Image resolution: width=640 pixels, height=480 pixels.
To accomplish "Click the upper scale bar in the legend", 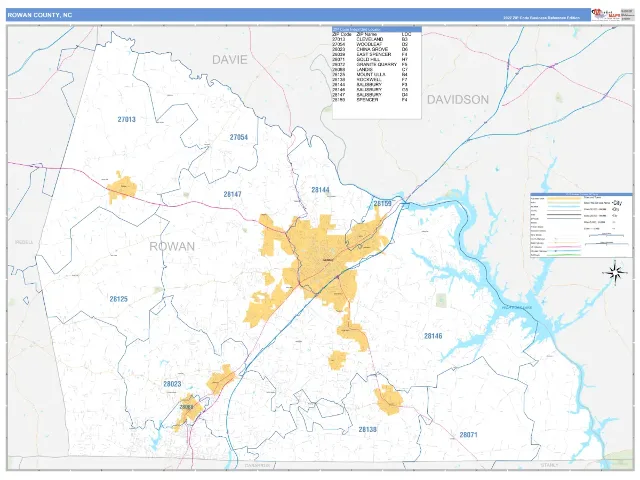I will [607, 235].
